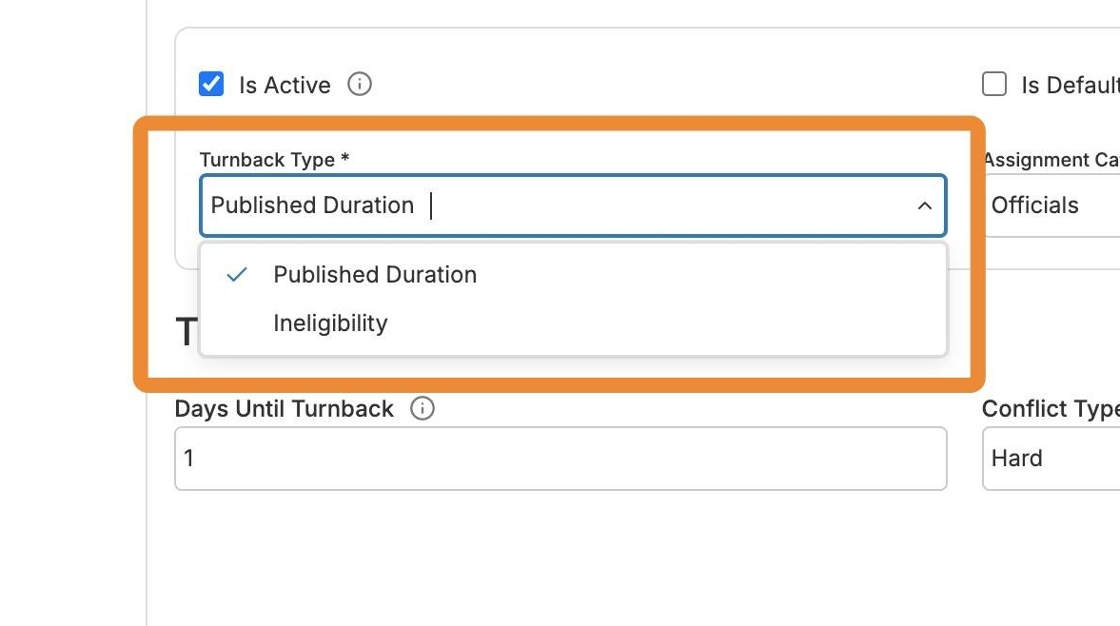The image size is (1120, 626).
Task: Click the Days Until Turnback info icon
Action: [423, 408]
